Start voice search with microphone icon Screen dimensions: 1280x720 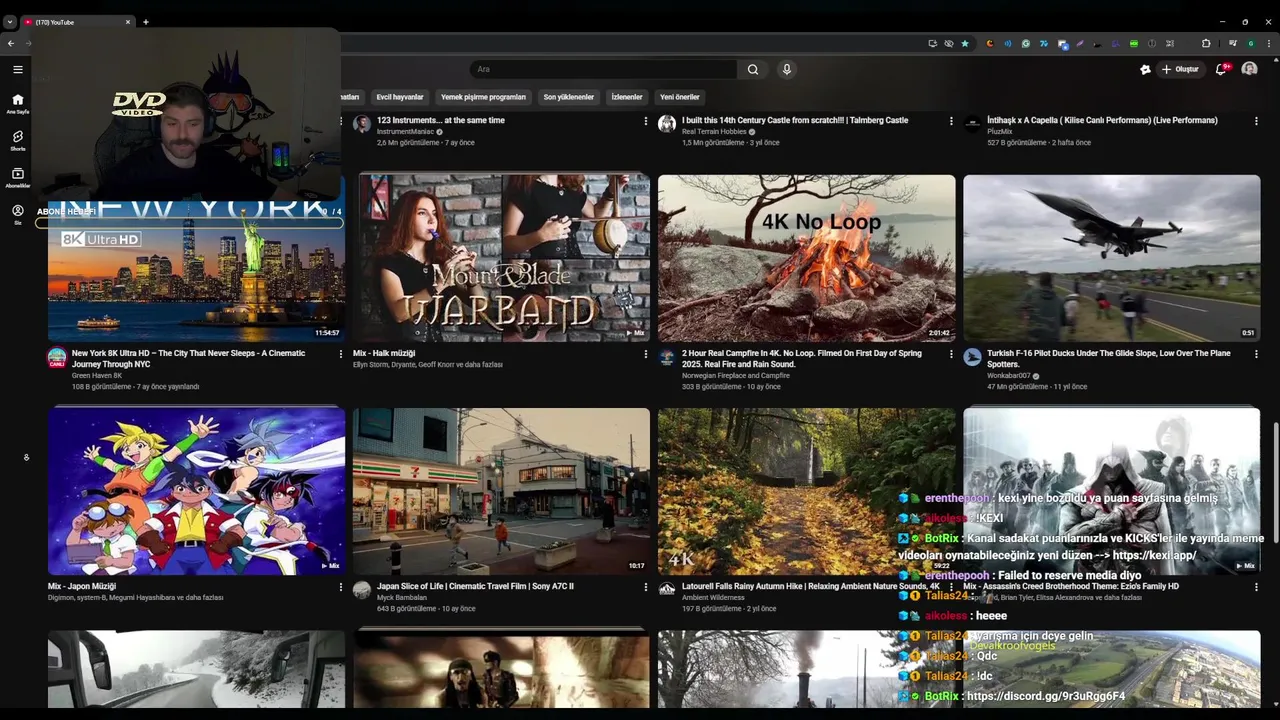787,69
